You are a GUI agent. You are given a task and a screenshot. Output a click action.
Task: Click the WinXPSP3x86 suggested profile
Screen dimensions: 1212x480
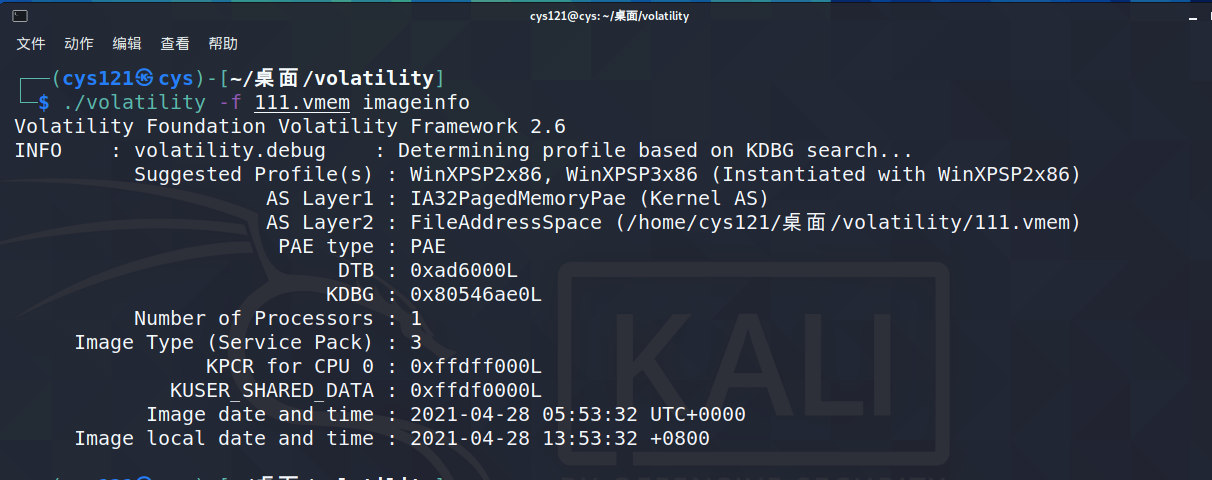point(632,174)
